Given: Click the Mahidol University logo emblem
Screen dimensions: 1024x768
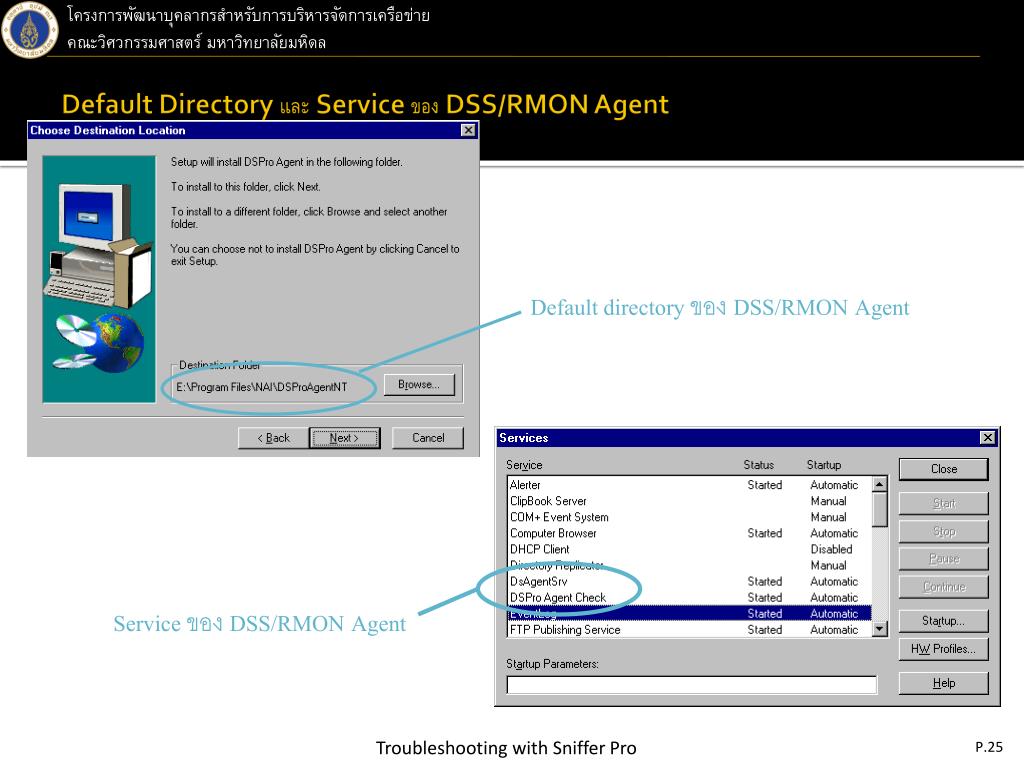Looking at the screenshot, I should tap(29, 30).
